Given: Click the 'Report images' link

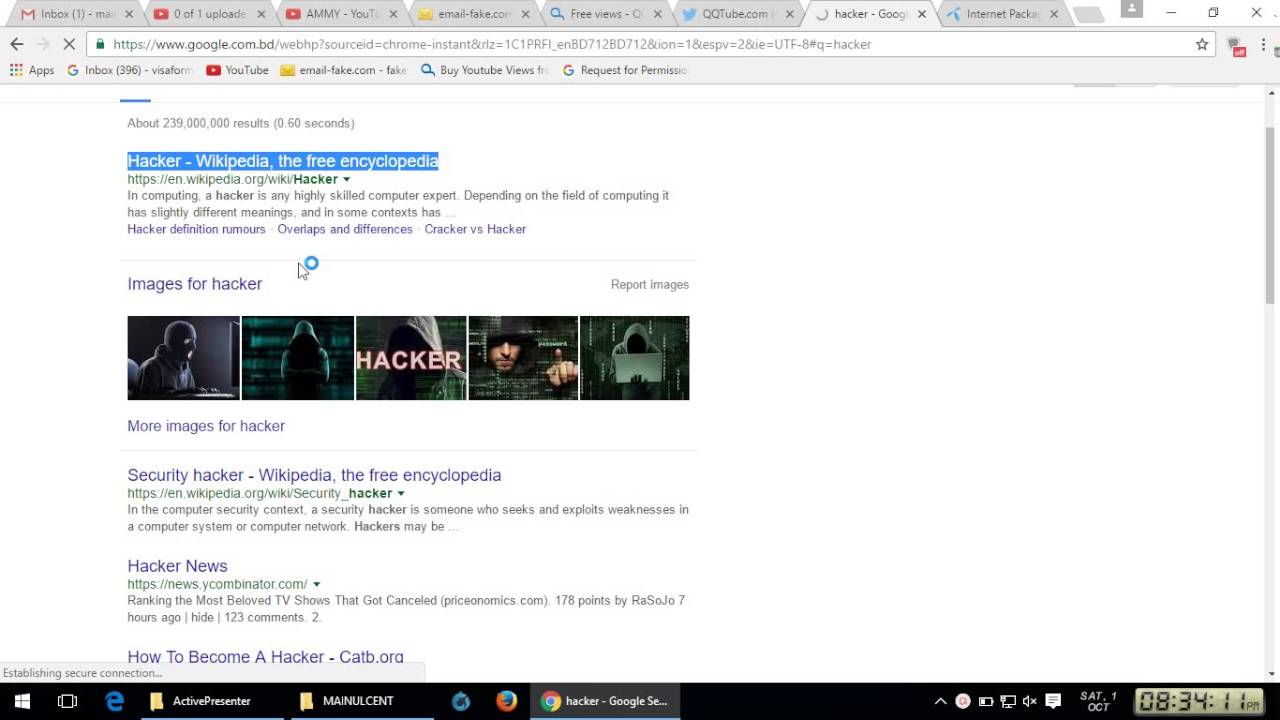Looking at the screenshot, I should coord(650,285).
